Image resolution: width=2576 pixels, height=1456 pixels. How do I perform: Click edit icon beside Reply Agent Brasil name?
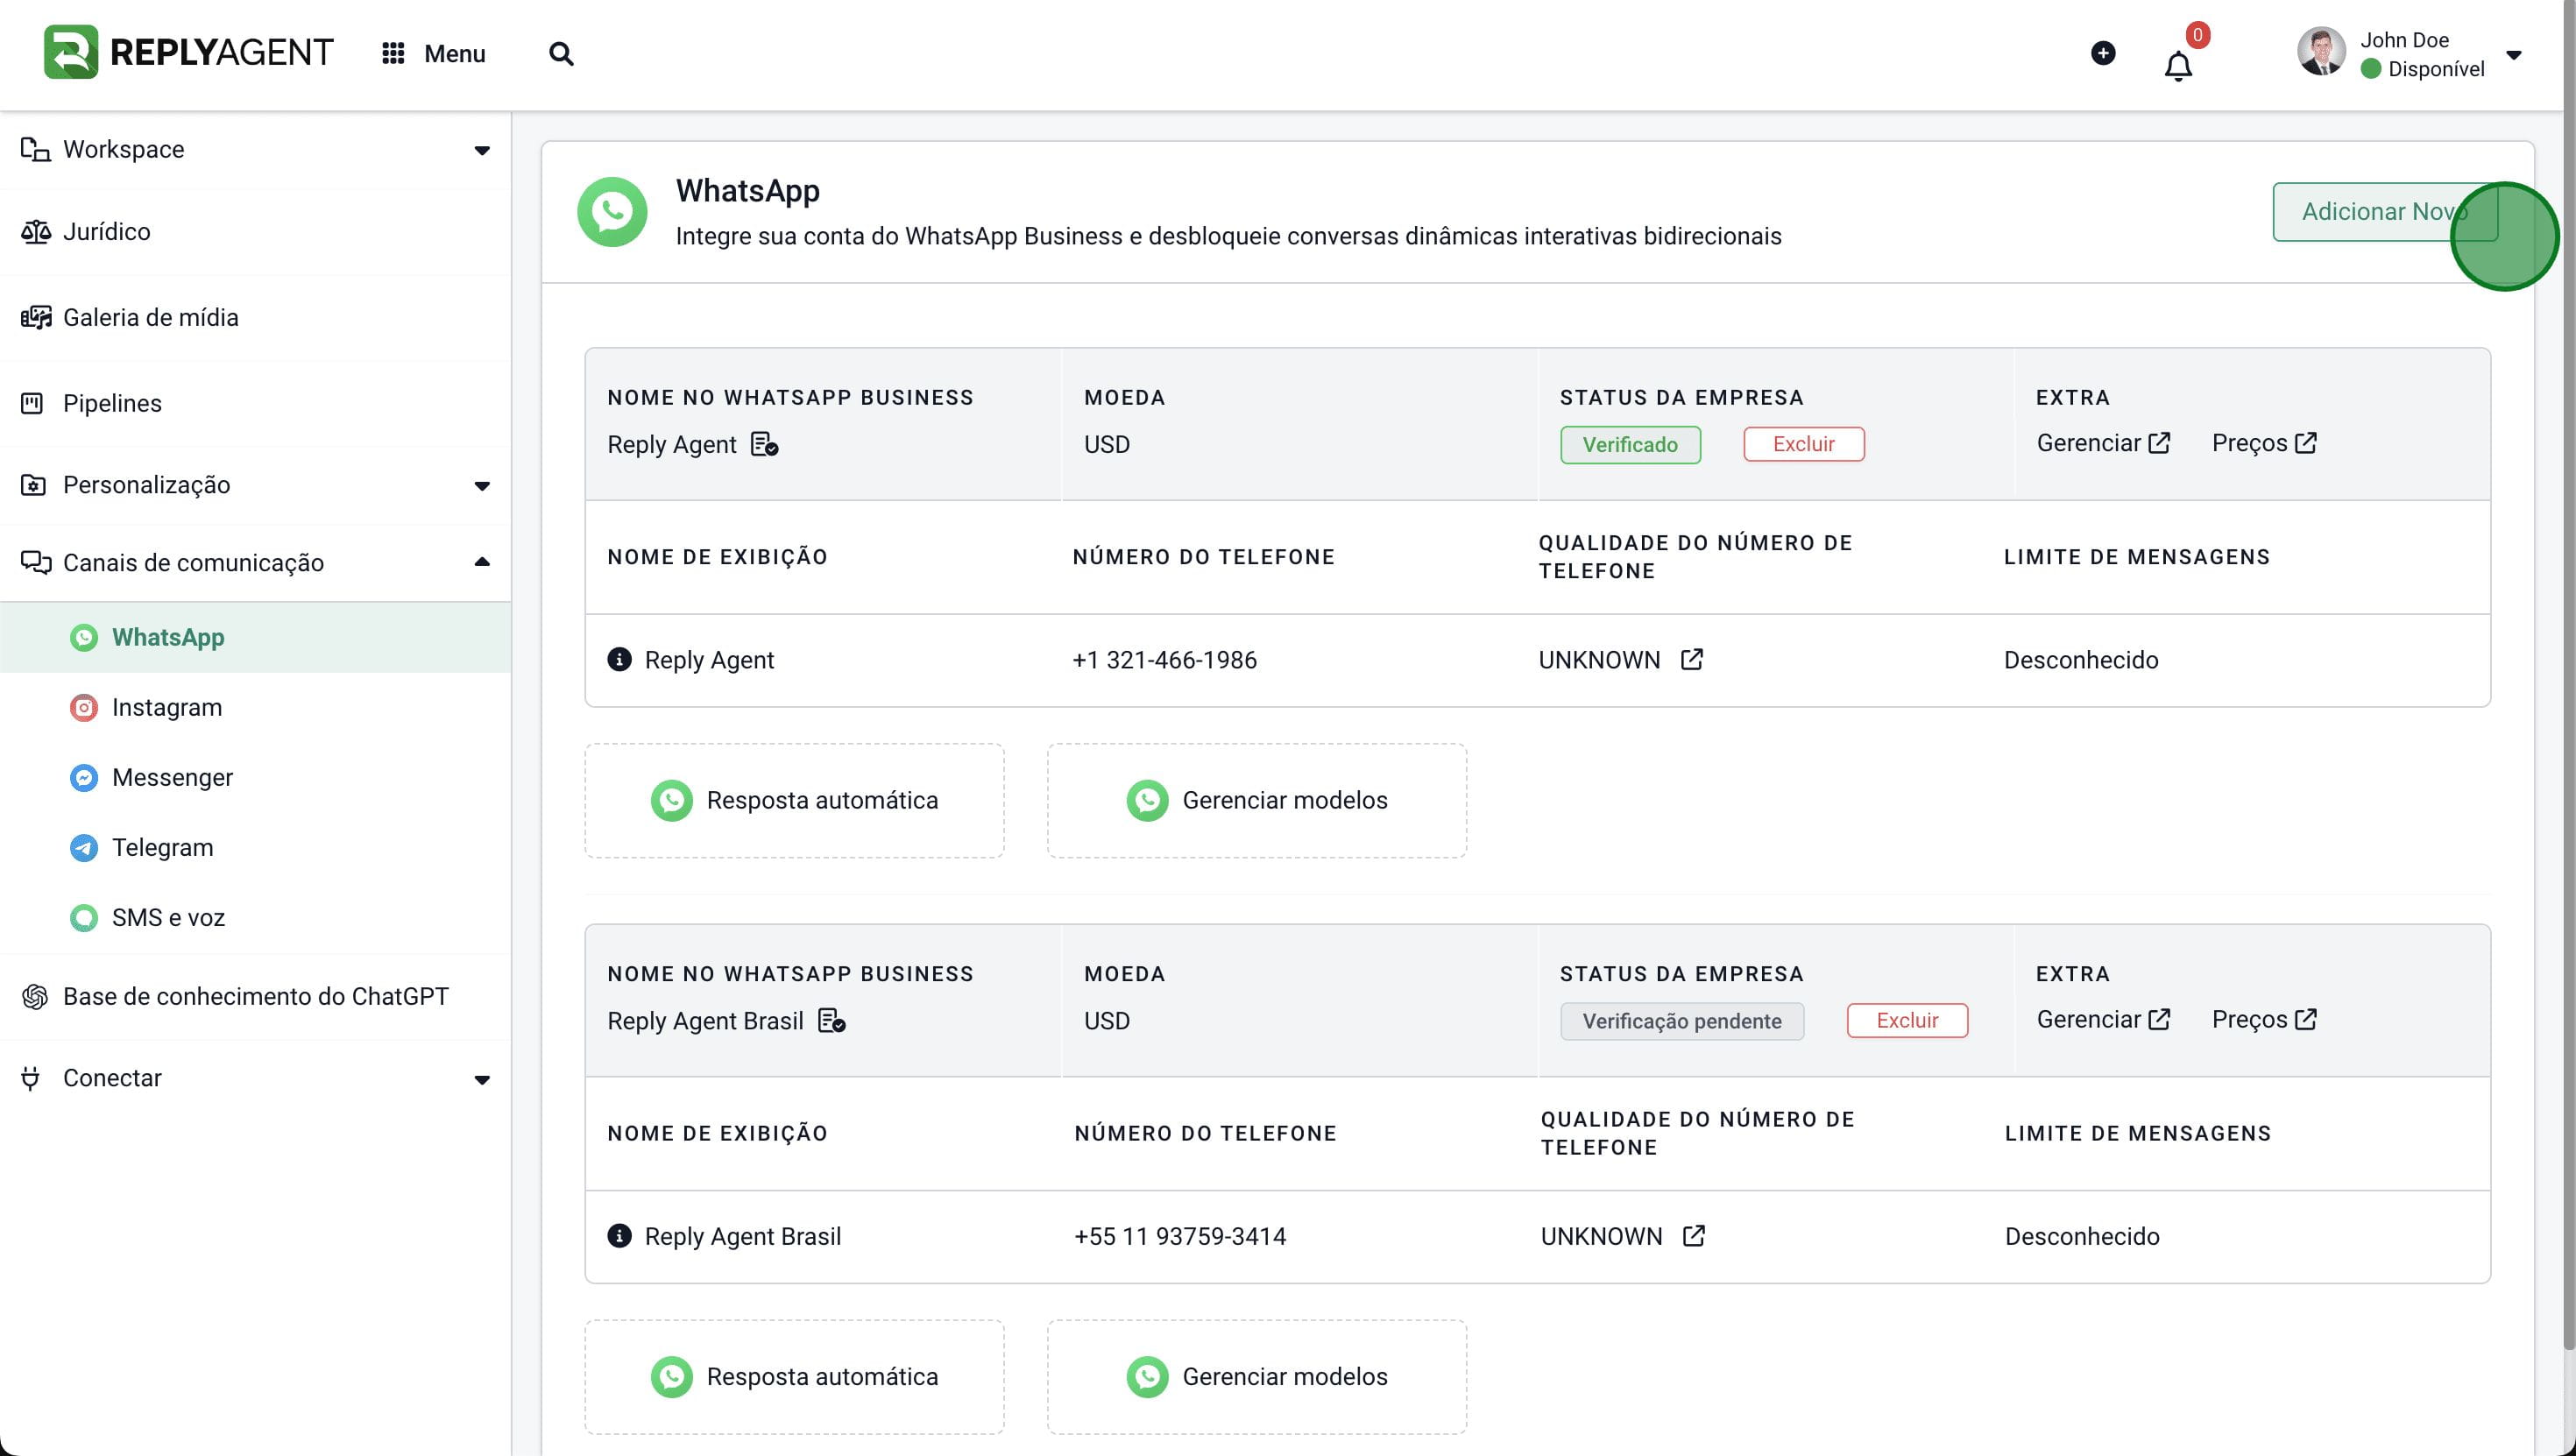[832, 1021]
